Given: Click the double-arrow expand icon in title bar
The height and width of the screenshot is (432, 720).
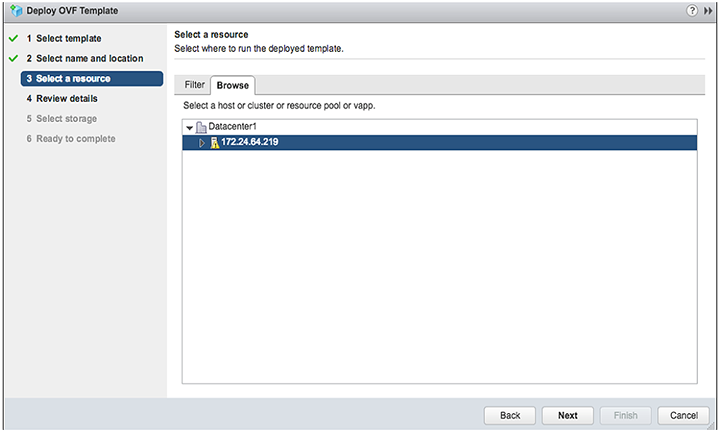Looking at the screenshot, I should click(x=708, y=11).
